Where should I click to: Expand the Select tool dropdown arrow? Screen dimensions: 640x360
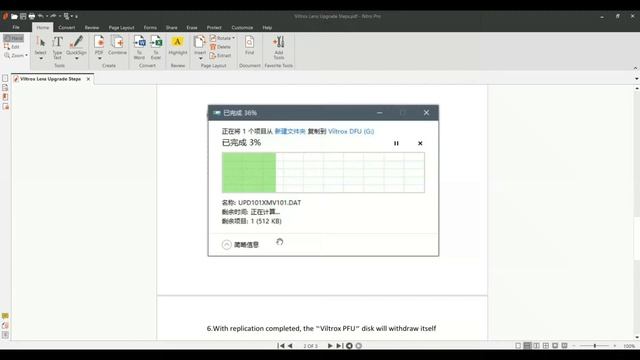(x=41, y=59)
